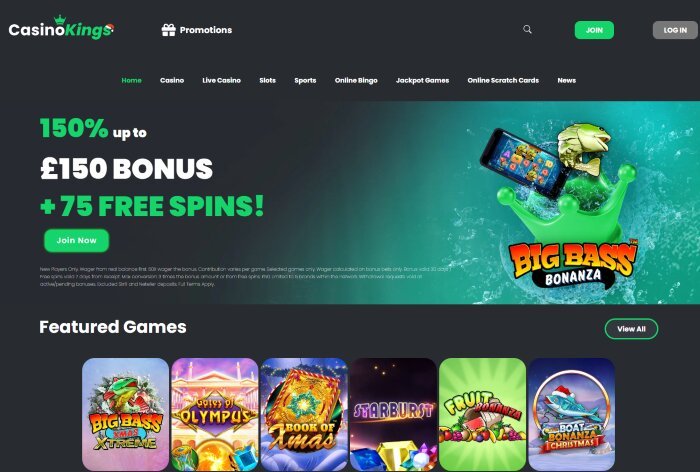700x472 pixels.
Task: Open the Slots menu item
Action: (x=267, y=80)
